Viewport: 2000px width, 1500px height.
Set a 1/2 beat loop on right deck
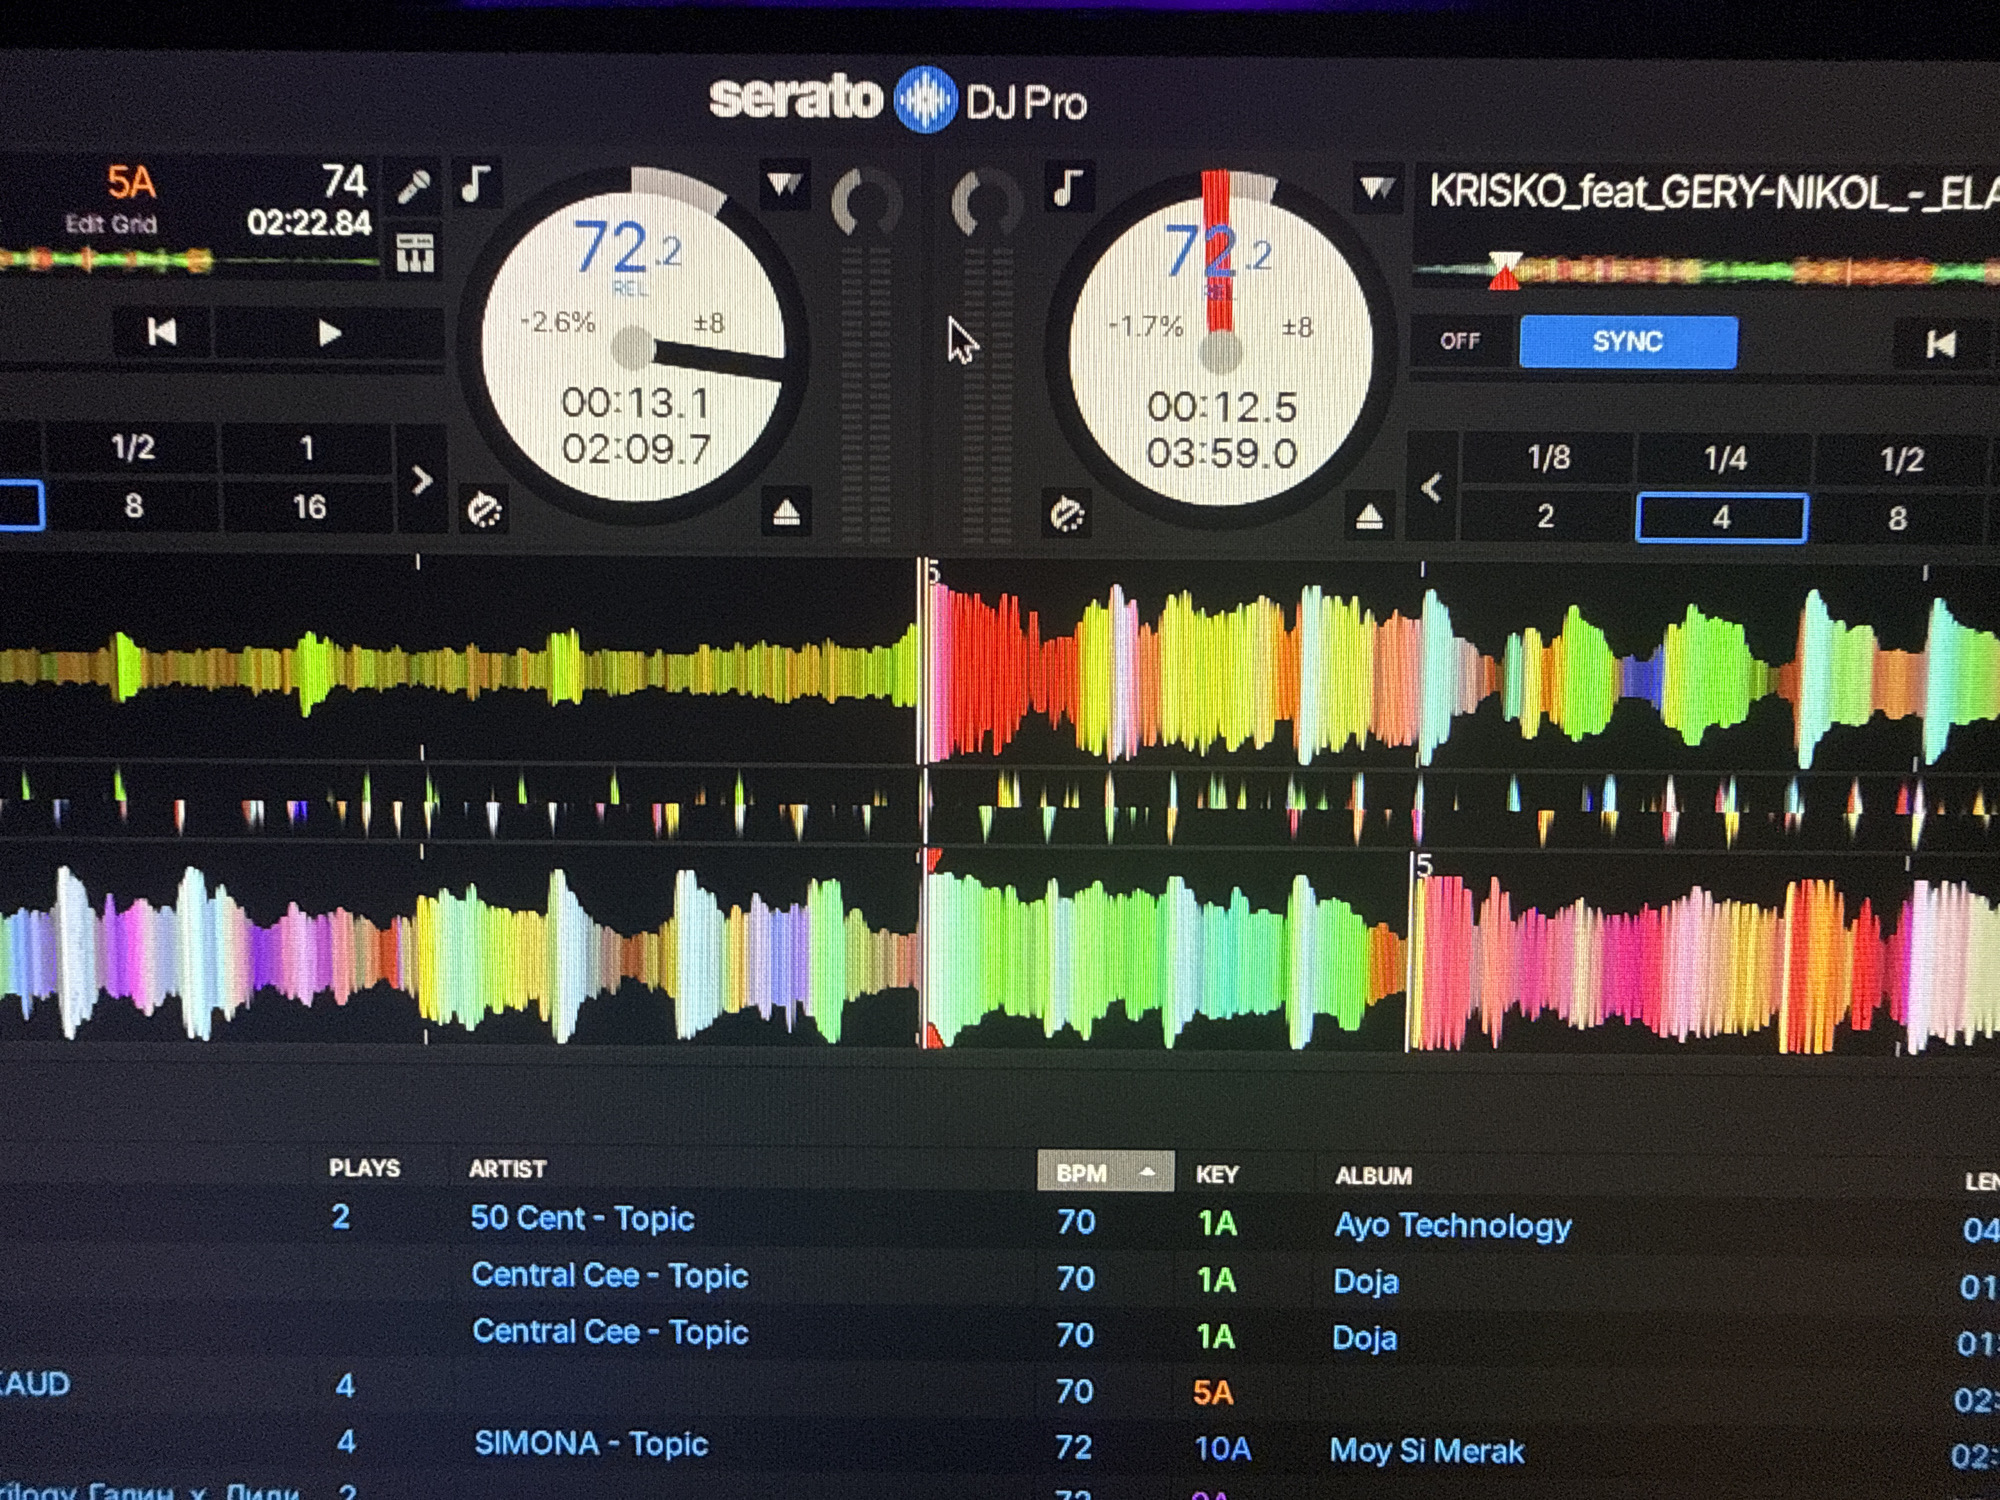tap(1901, 460)
